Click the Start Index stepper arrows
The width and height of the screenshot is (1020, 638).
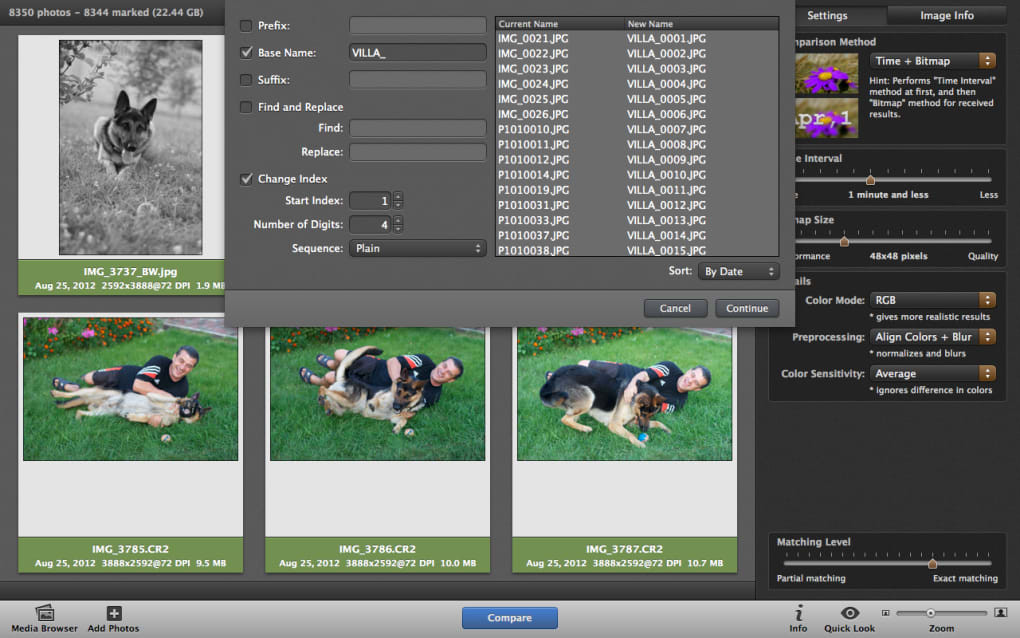pyautogui.click(x=398, y=200)
